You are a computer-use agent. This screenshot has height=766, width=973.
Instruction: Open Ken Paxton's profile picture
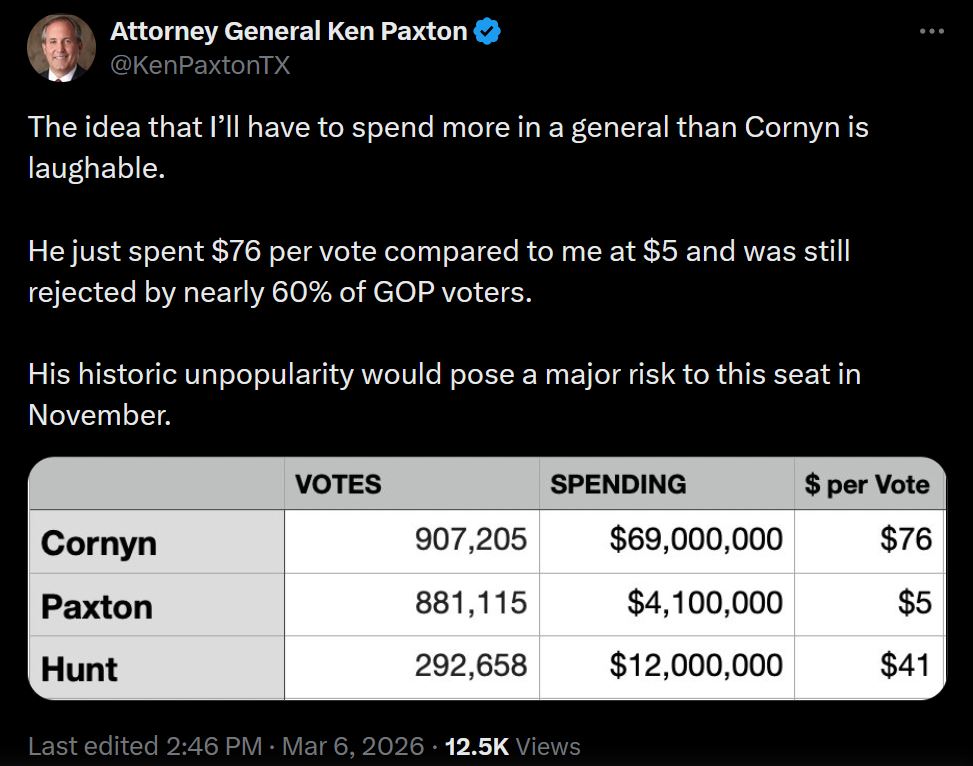tap(61, 47)
